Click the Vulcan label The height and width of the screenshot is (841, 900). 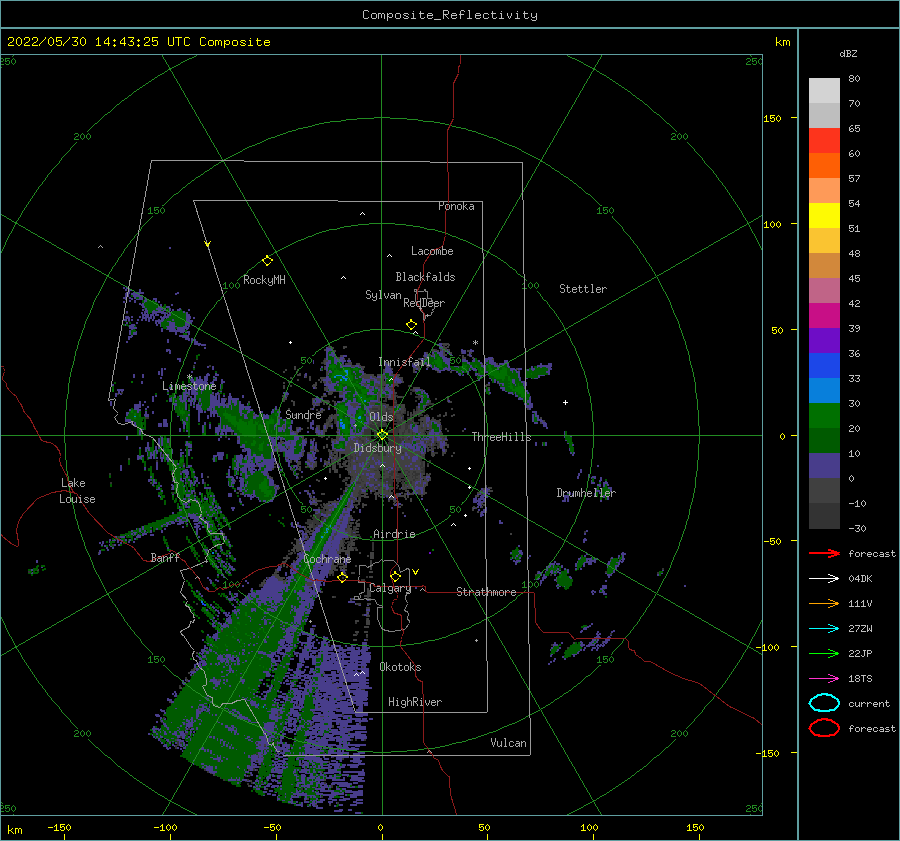pos(509,743)
